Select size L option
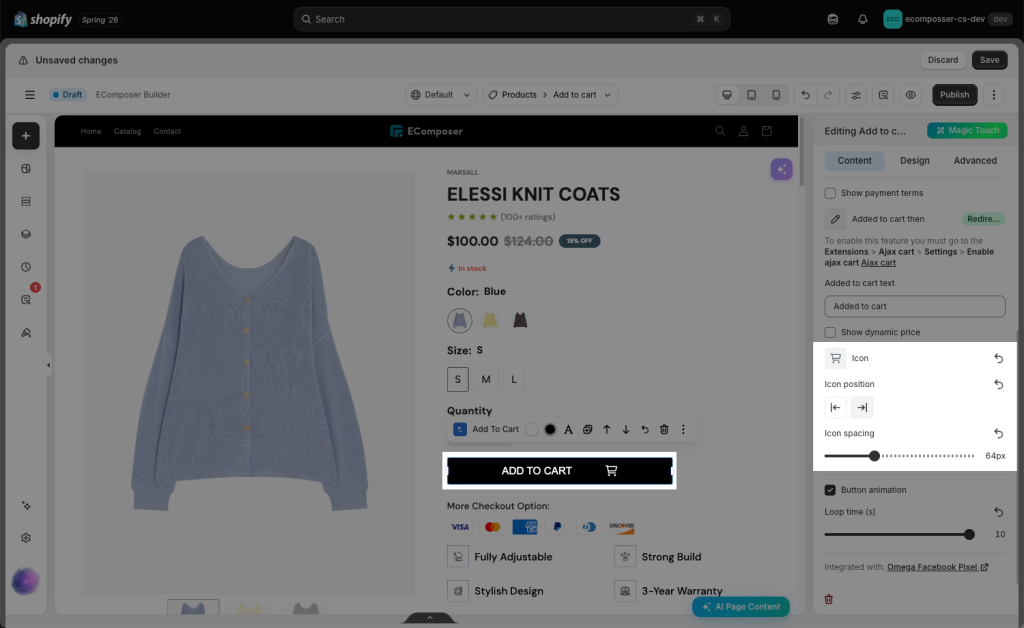Viewport: 1024px width, 628px height. pos(514,379)
